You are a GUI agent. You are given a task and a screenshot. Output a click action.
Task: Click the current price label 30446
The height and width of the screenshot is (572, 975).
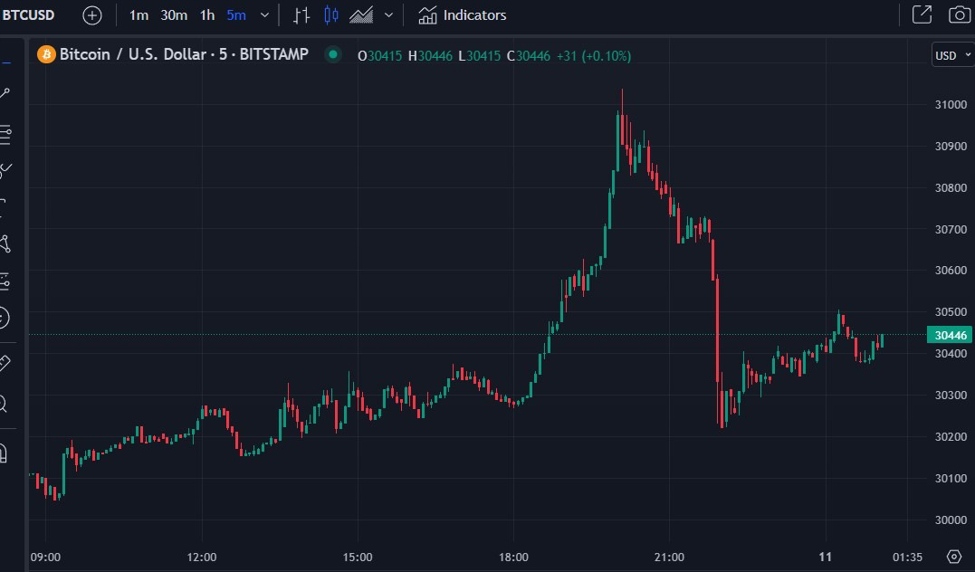click(x=950, y=335)
